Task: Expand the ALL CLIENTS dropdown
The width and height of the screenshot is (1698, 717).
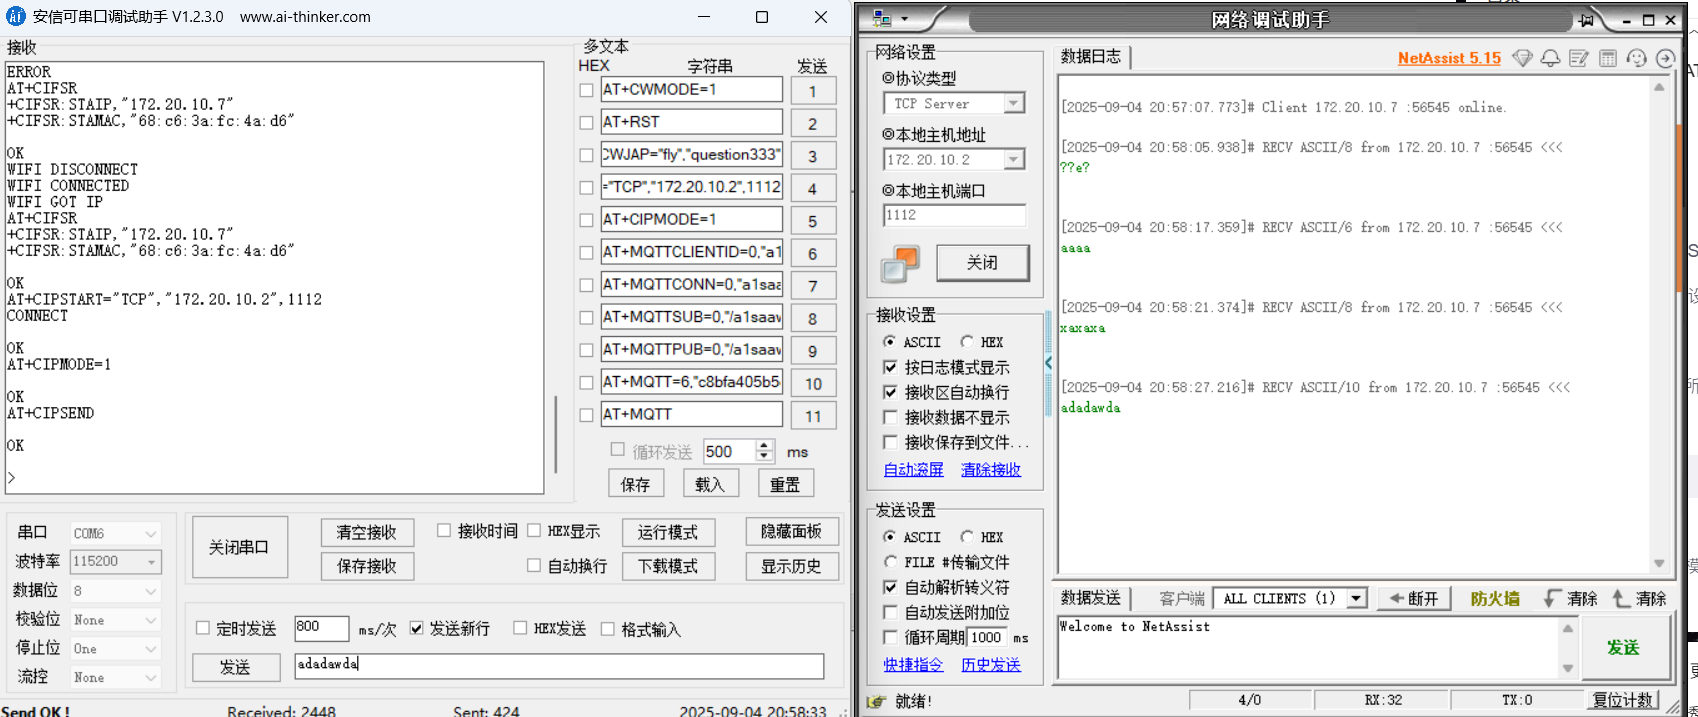Action: point(1356,598)
